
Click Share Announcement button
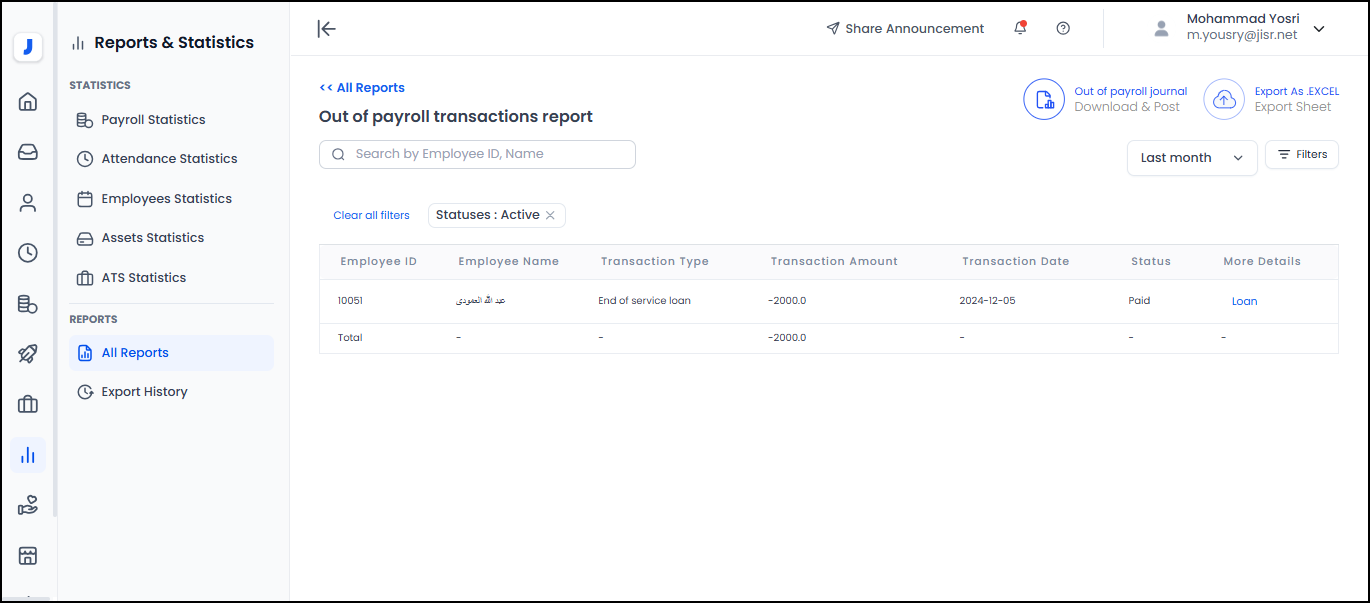[x=905, y=29]
